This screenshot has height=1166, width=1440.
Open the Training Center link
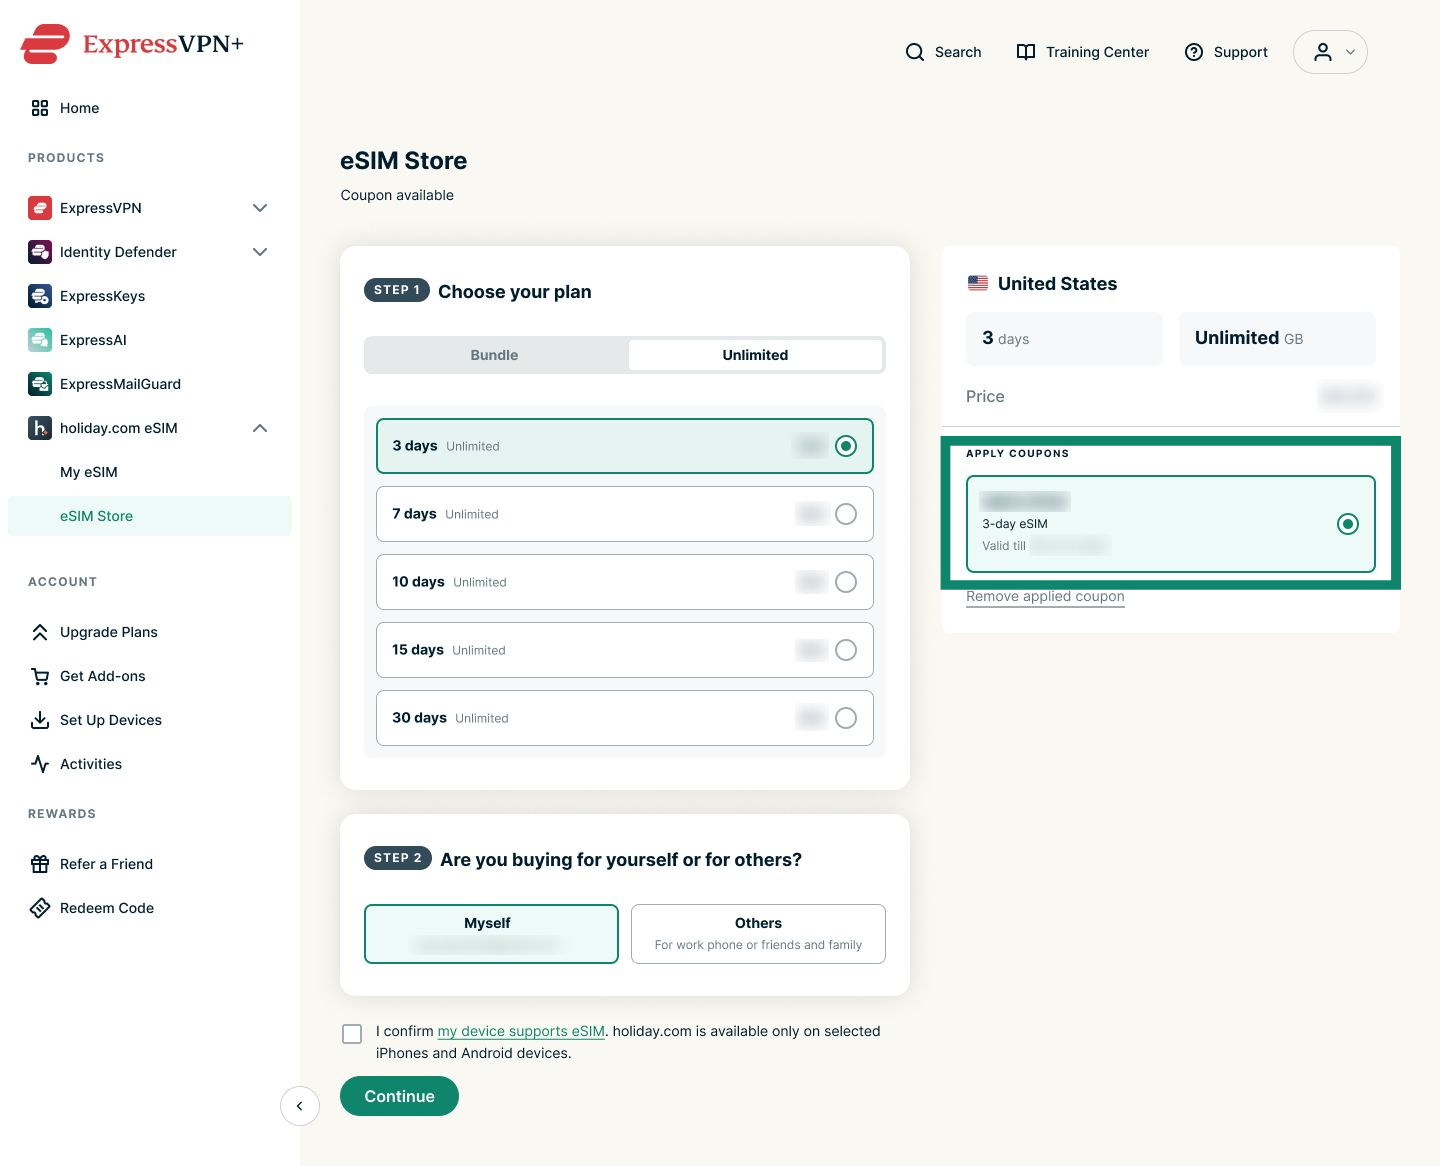tap(1097, 52)
